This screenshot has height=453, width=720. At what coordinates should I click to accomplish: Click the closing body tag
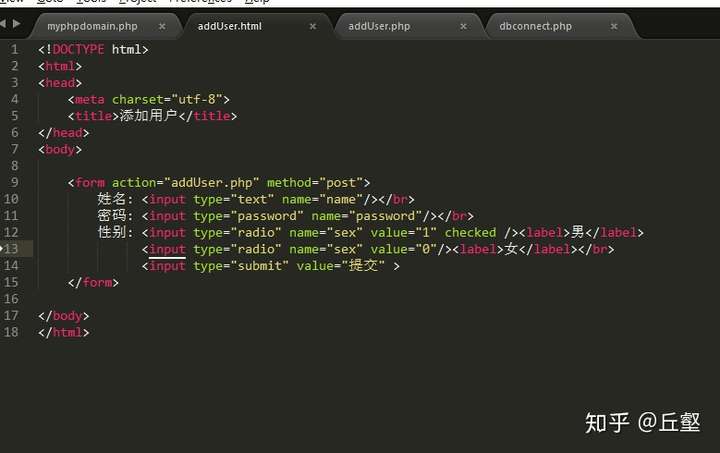64,316
